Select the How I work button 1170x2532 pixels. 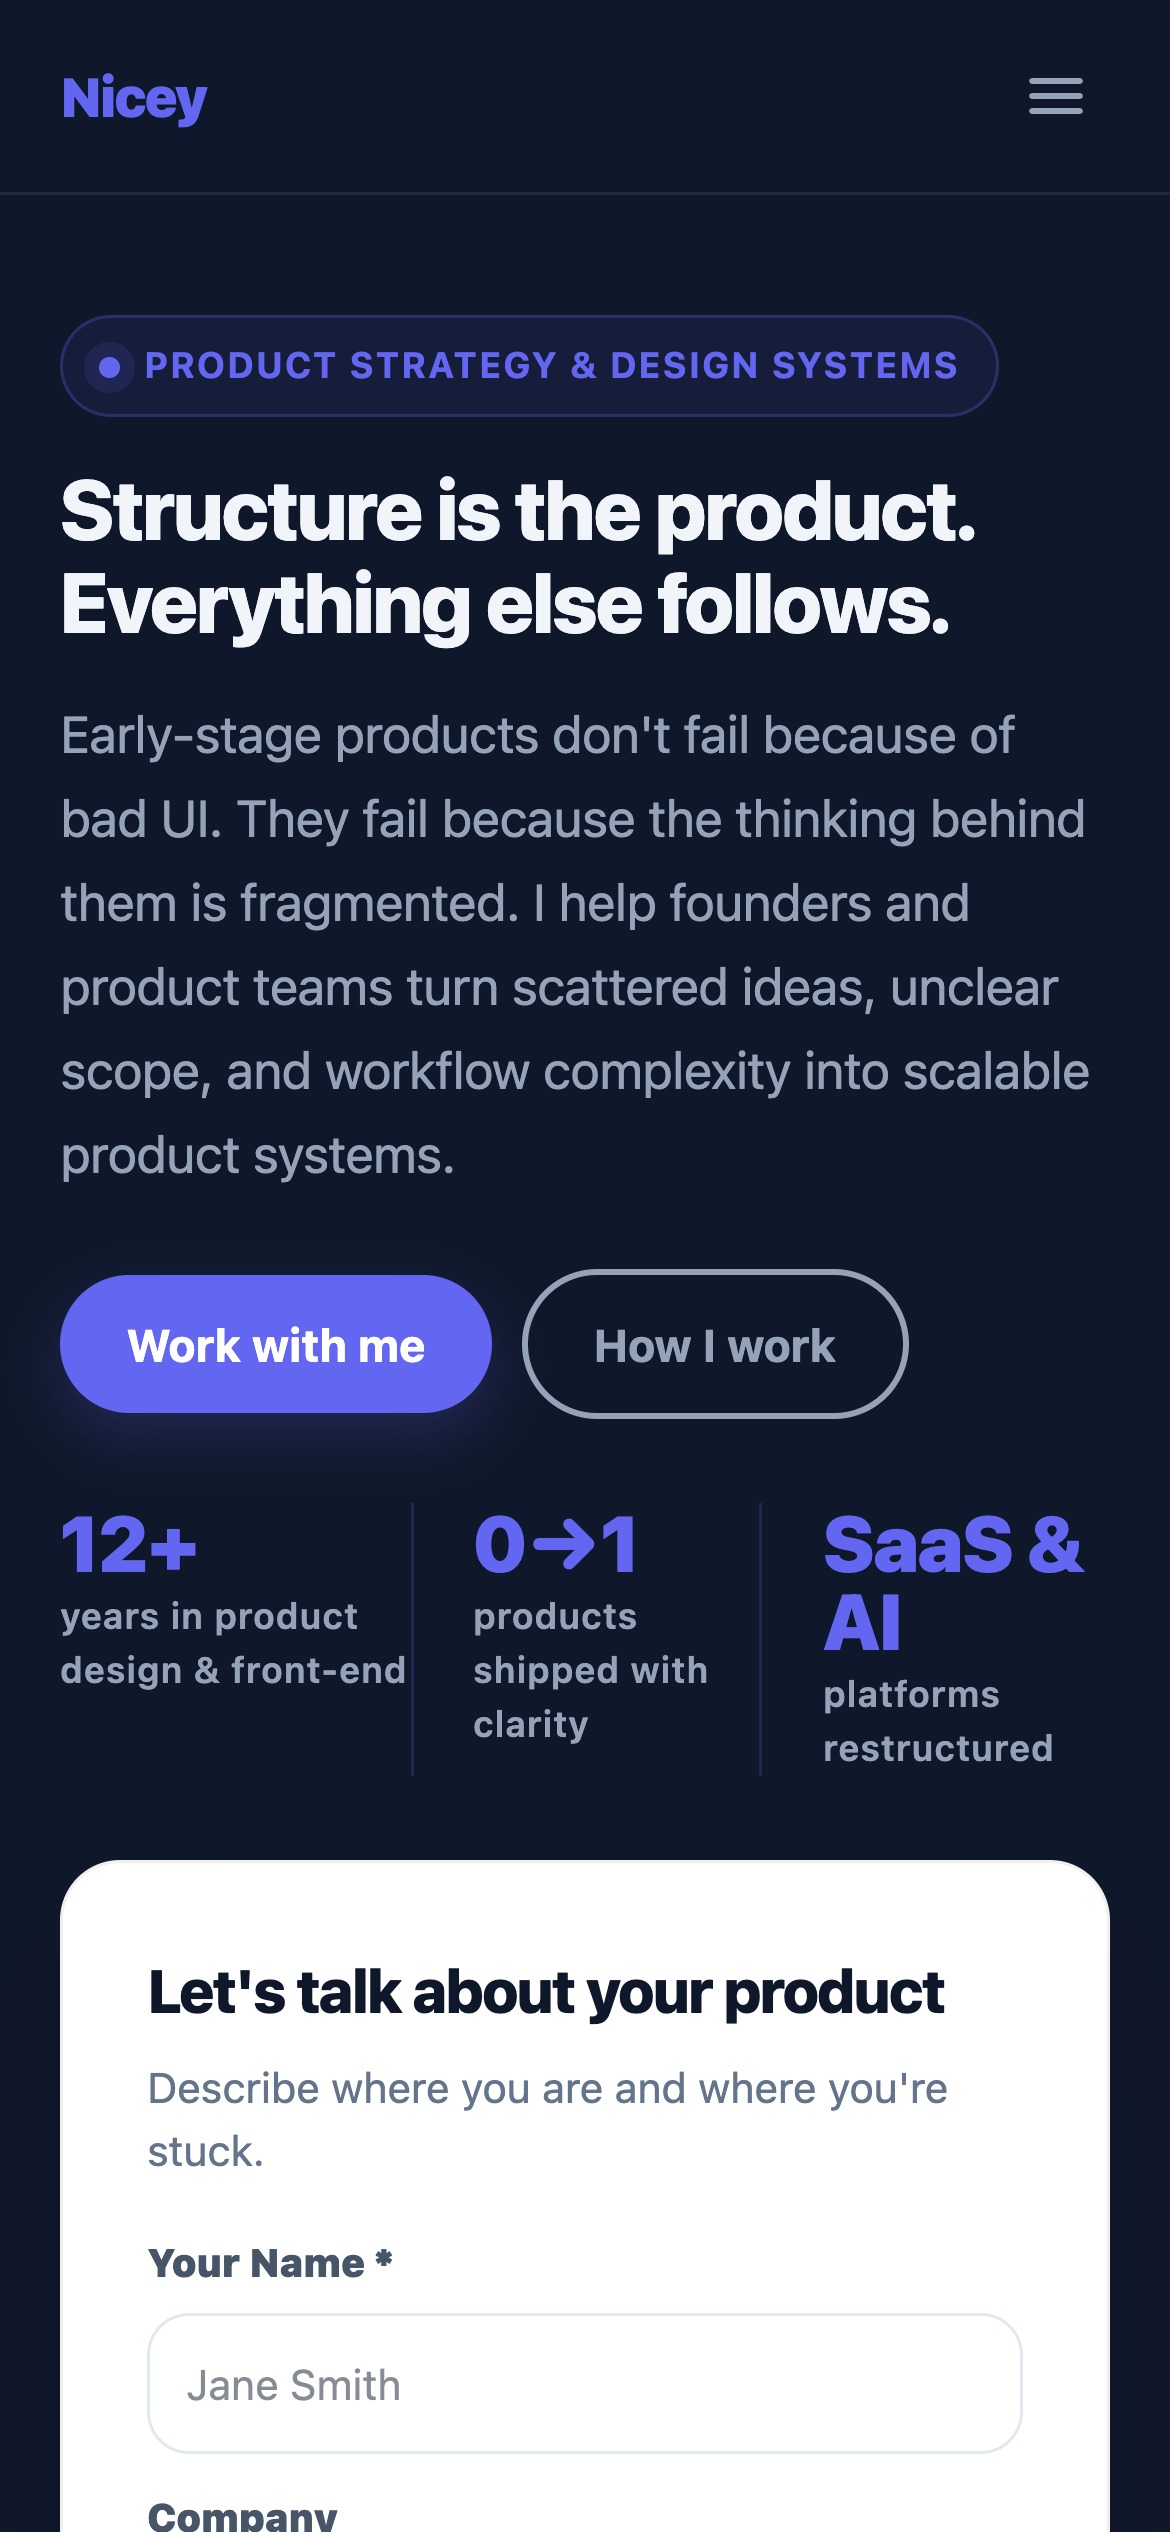click(716, 1346)
